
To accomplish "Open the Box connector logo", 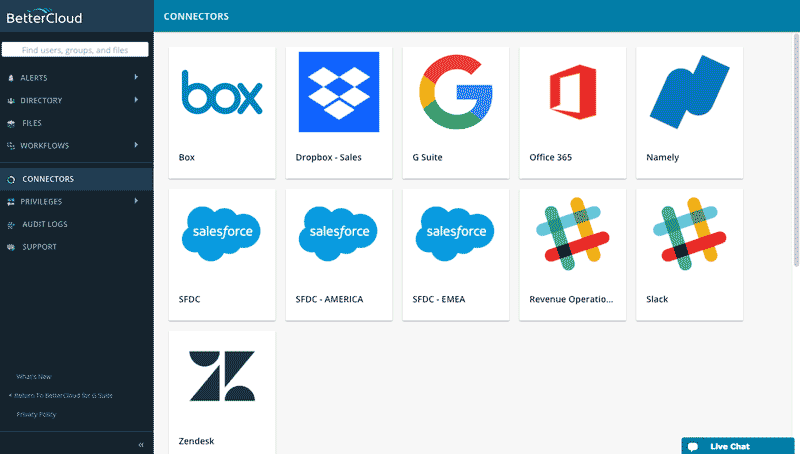I will point(222,92).
